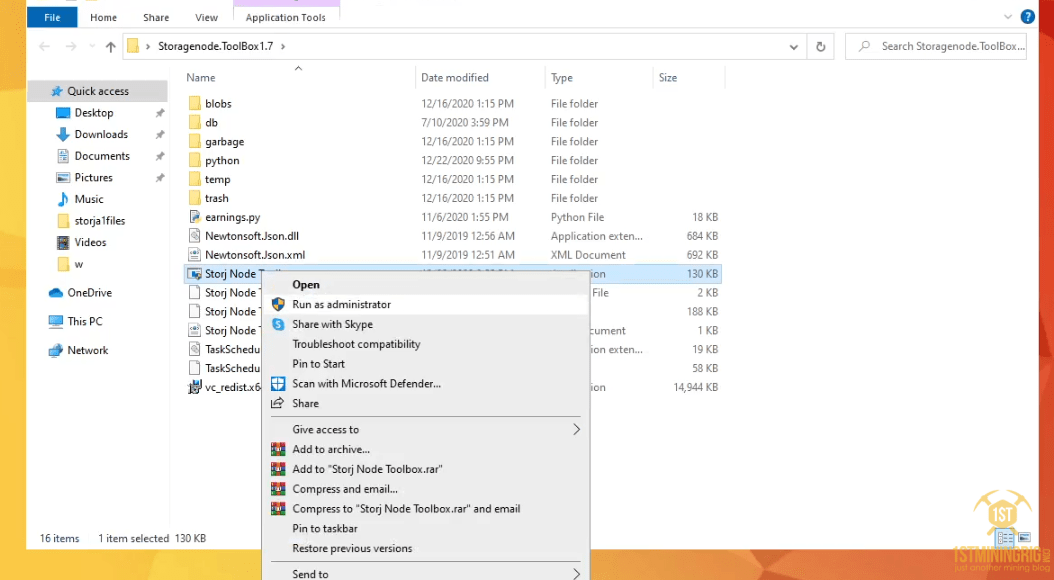Sort files by Date modified column
The image size is (1054, 580).
pos(454,77)
